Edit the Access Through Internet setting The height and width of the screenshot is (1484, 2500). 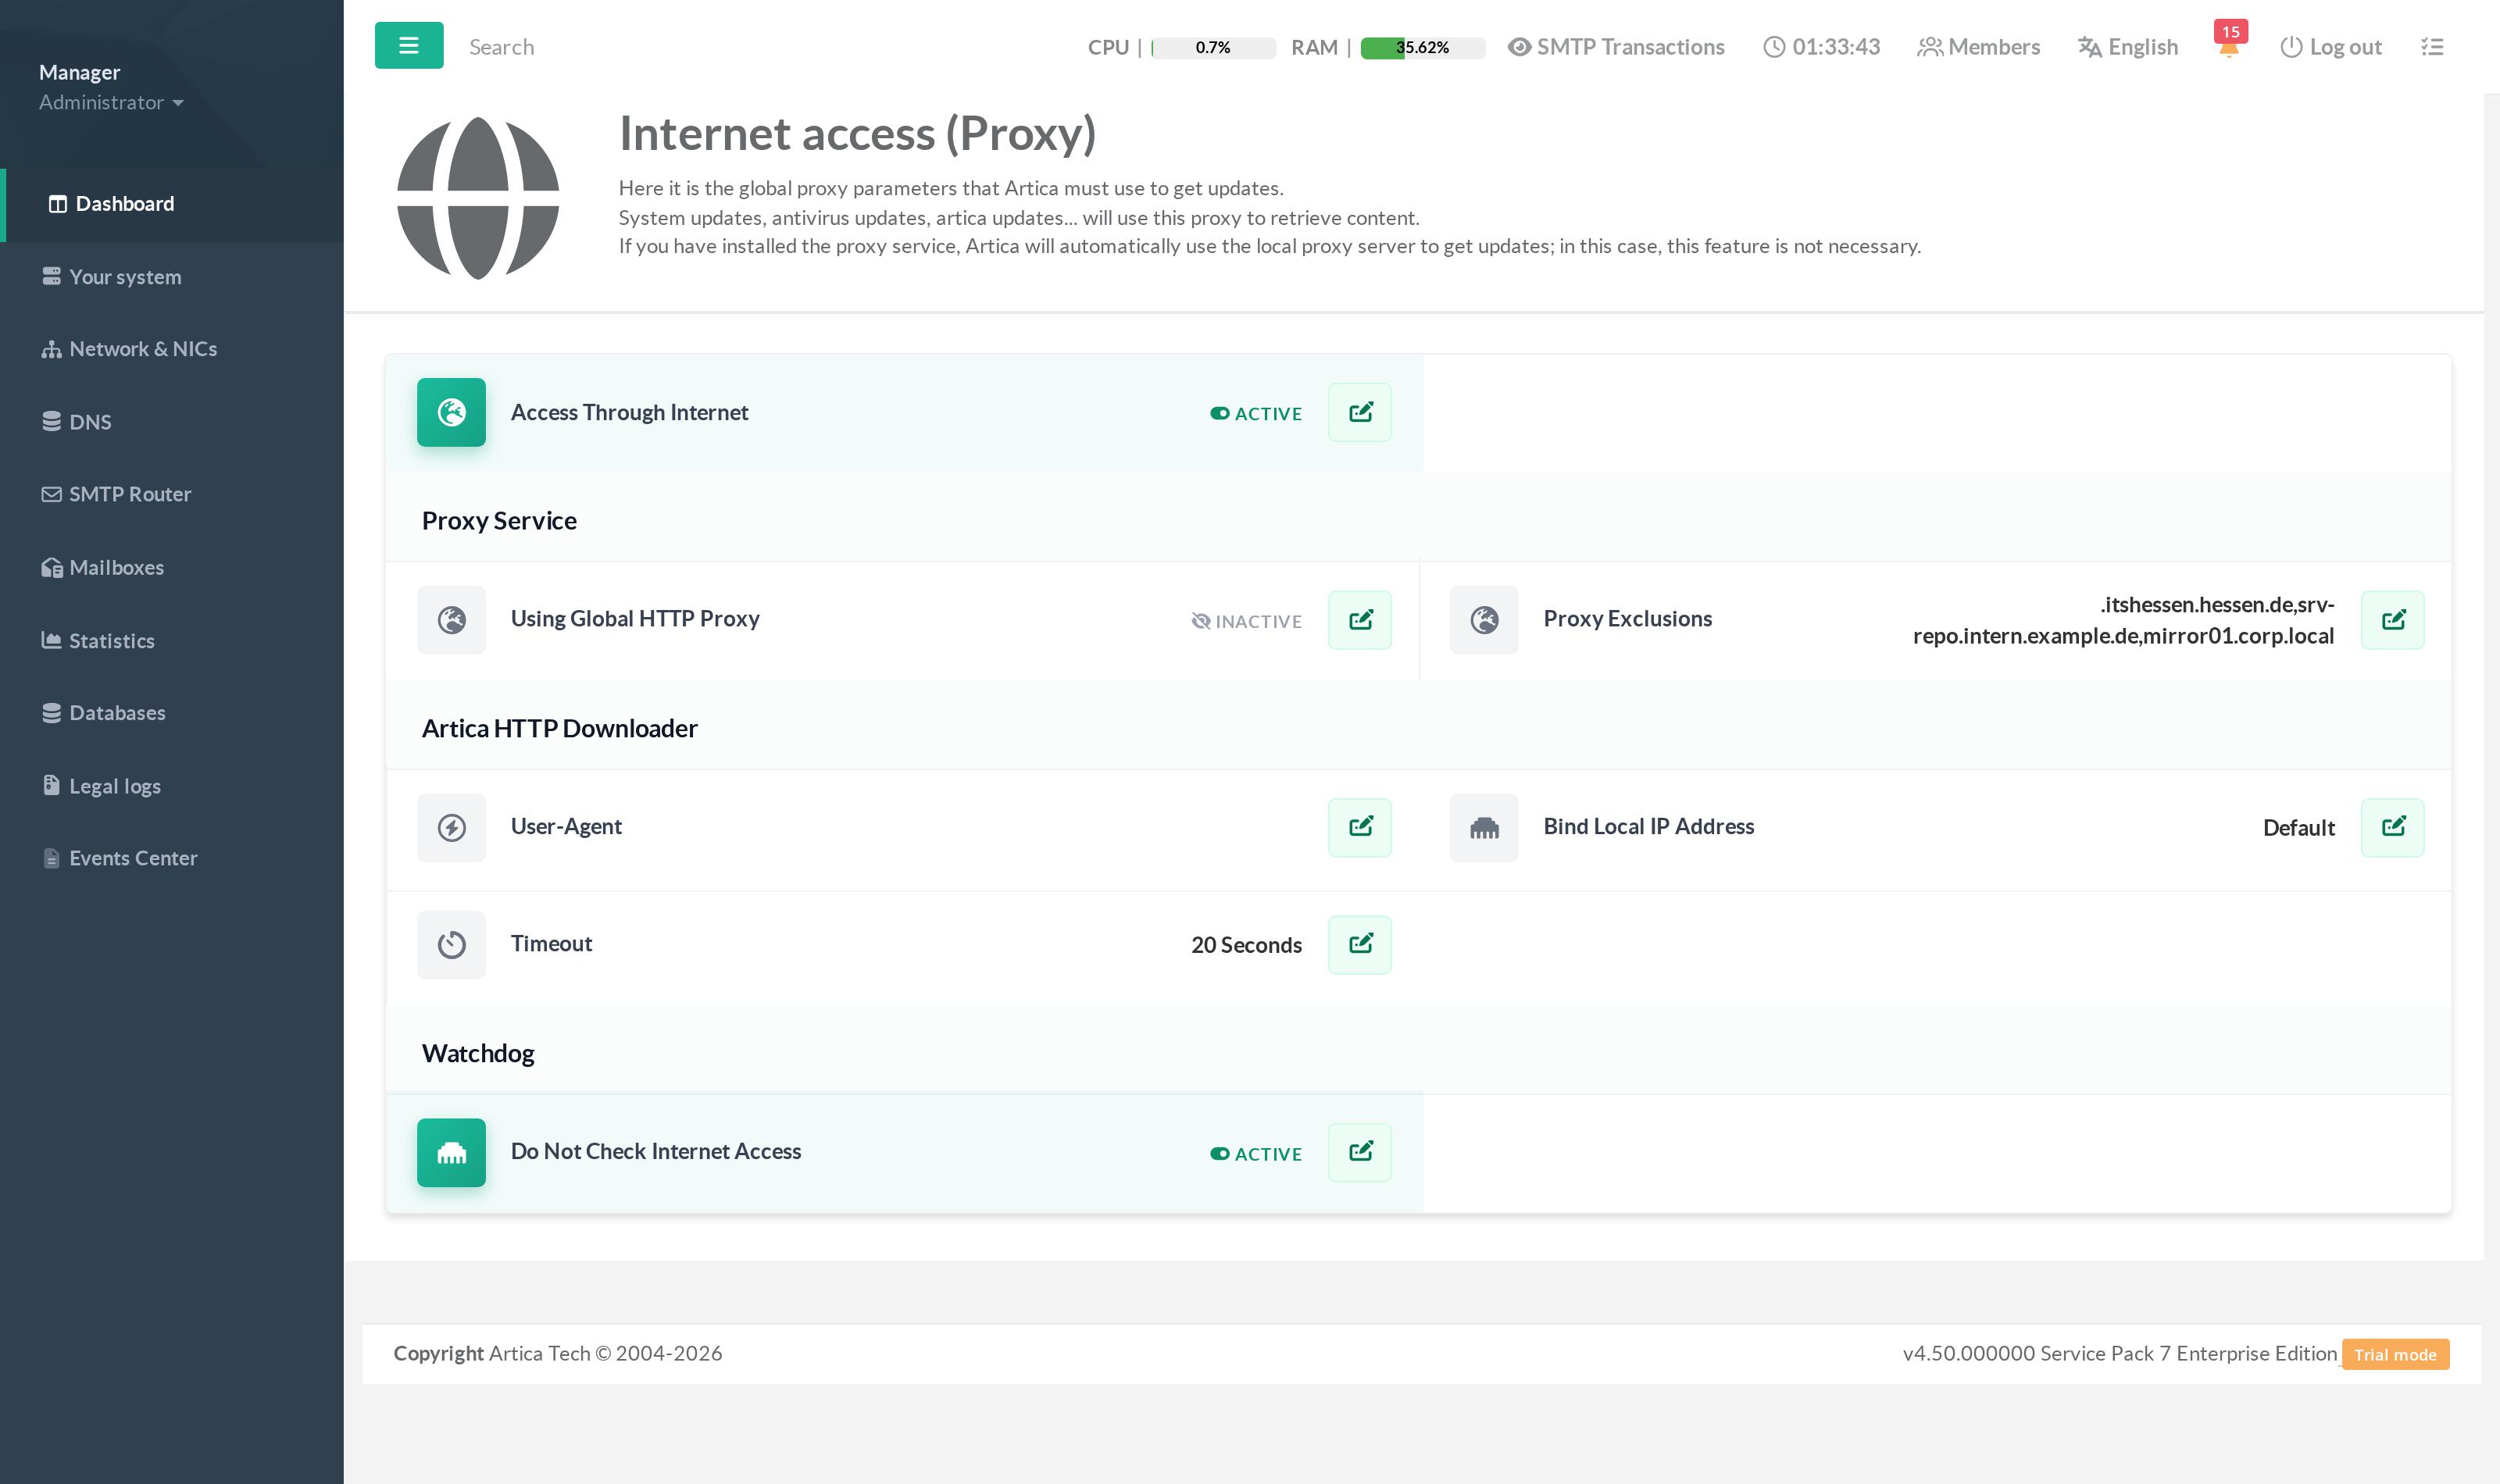coord(1360,412)
